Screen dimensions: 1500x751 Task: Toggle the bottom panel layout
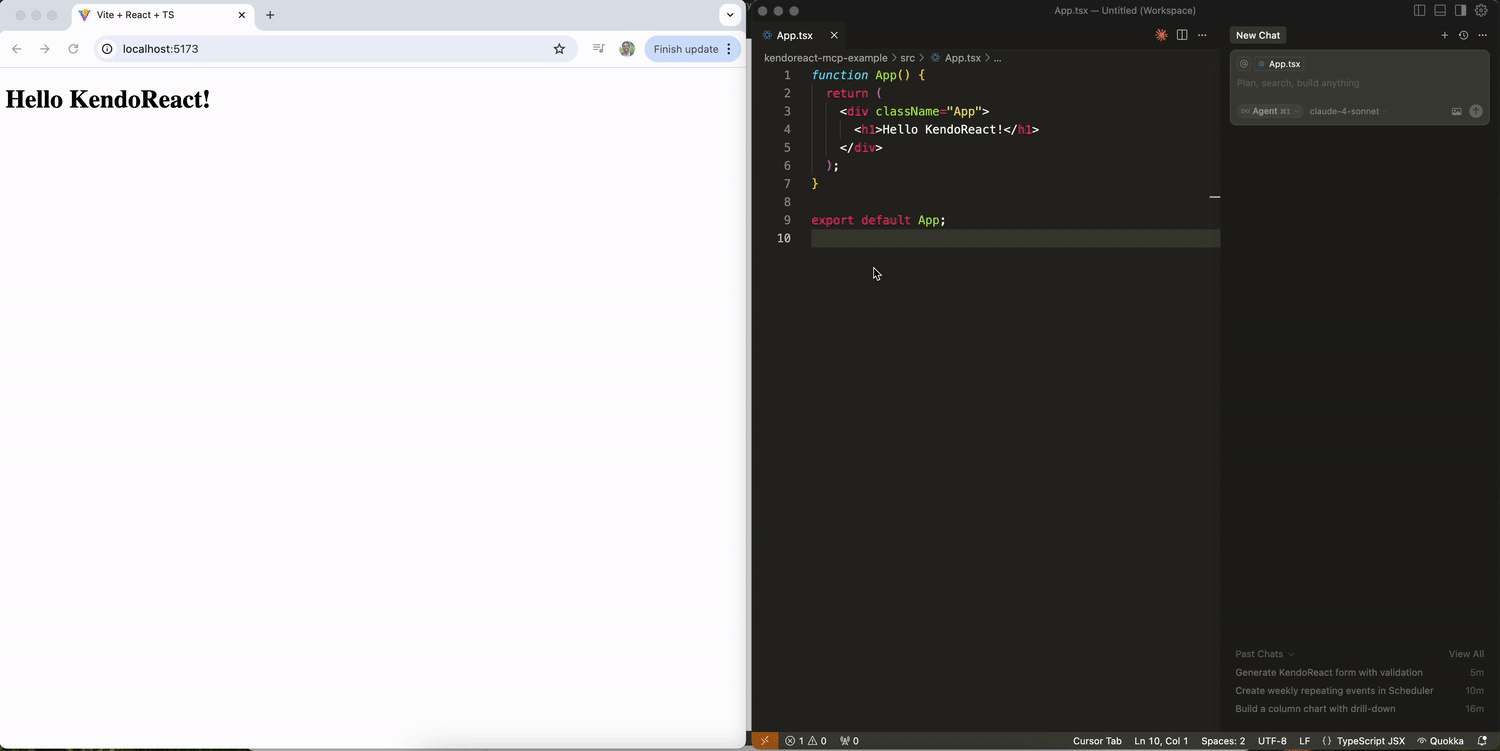tap(1440, 11)
